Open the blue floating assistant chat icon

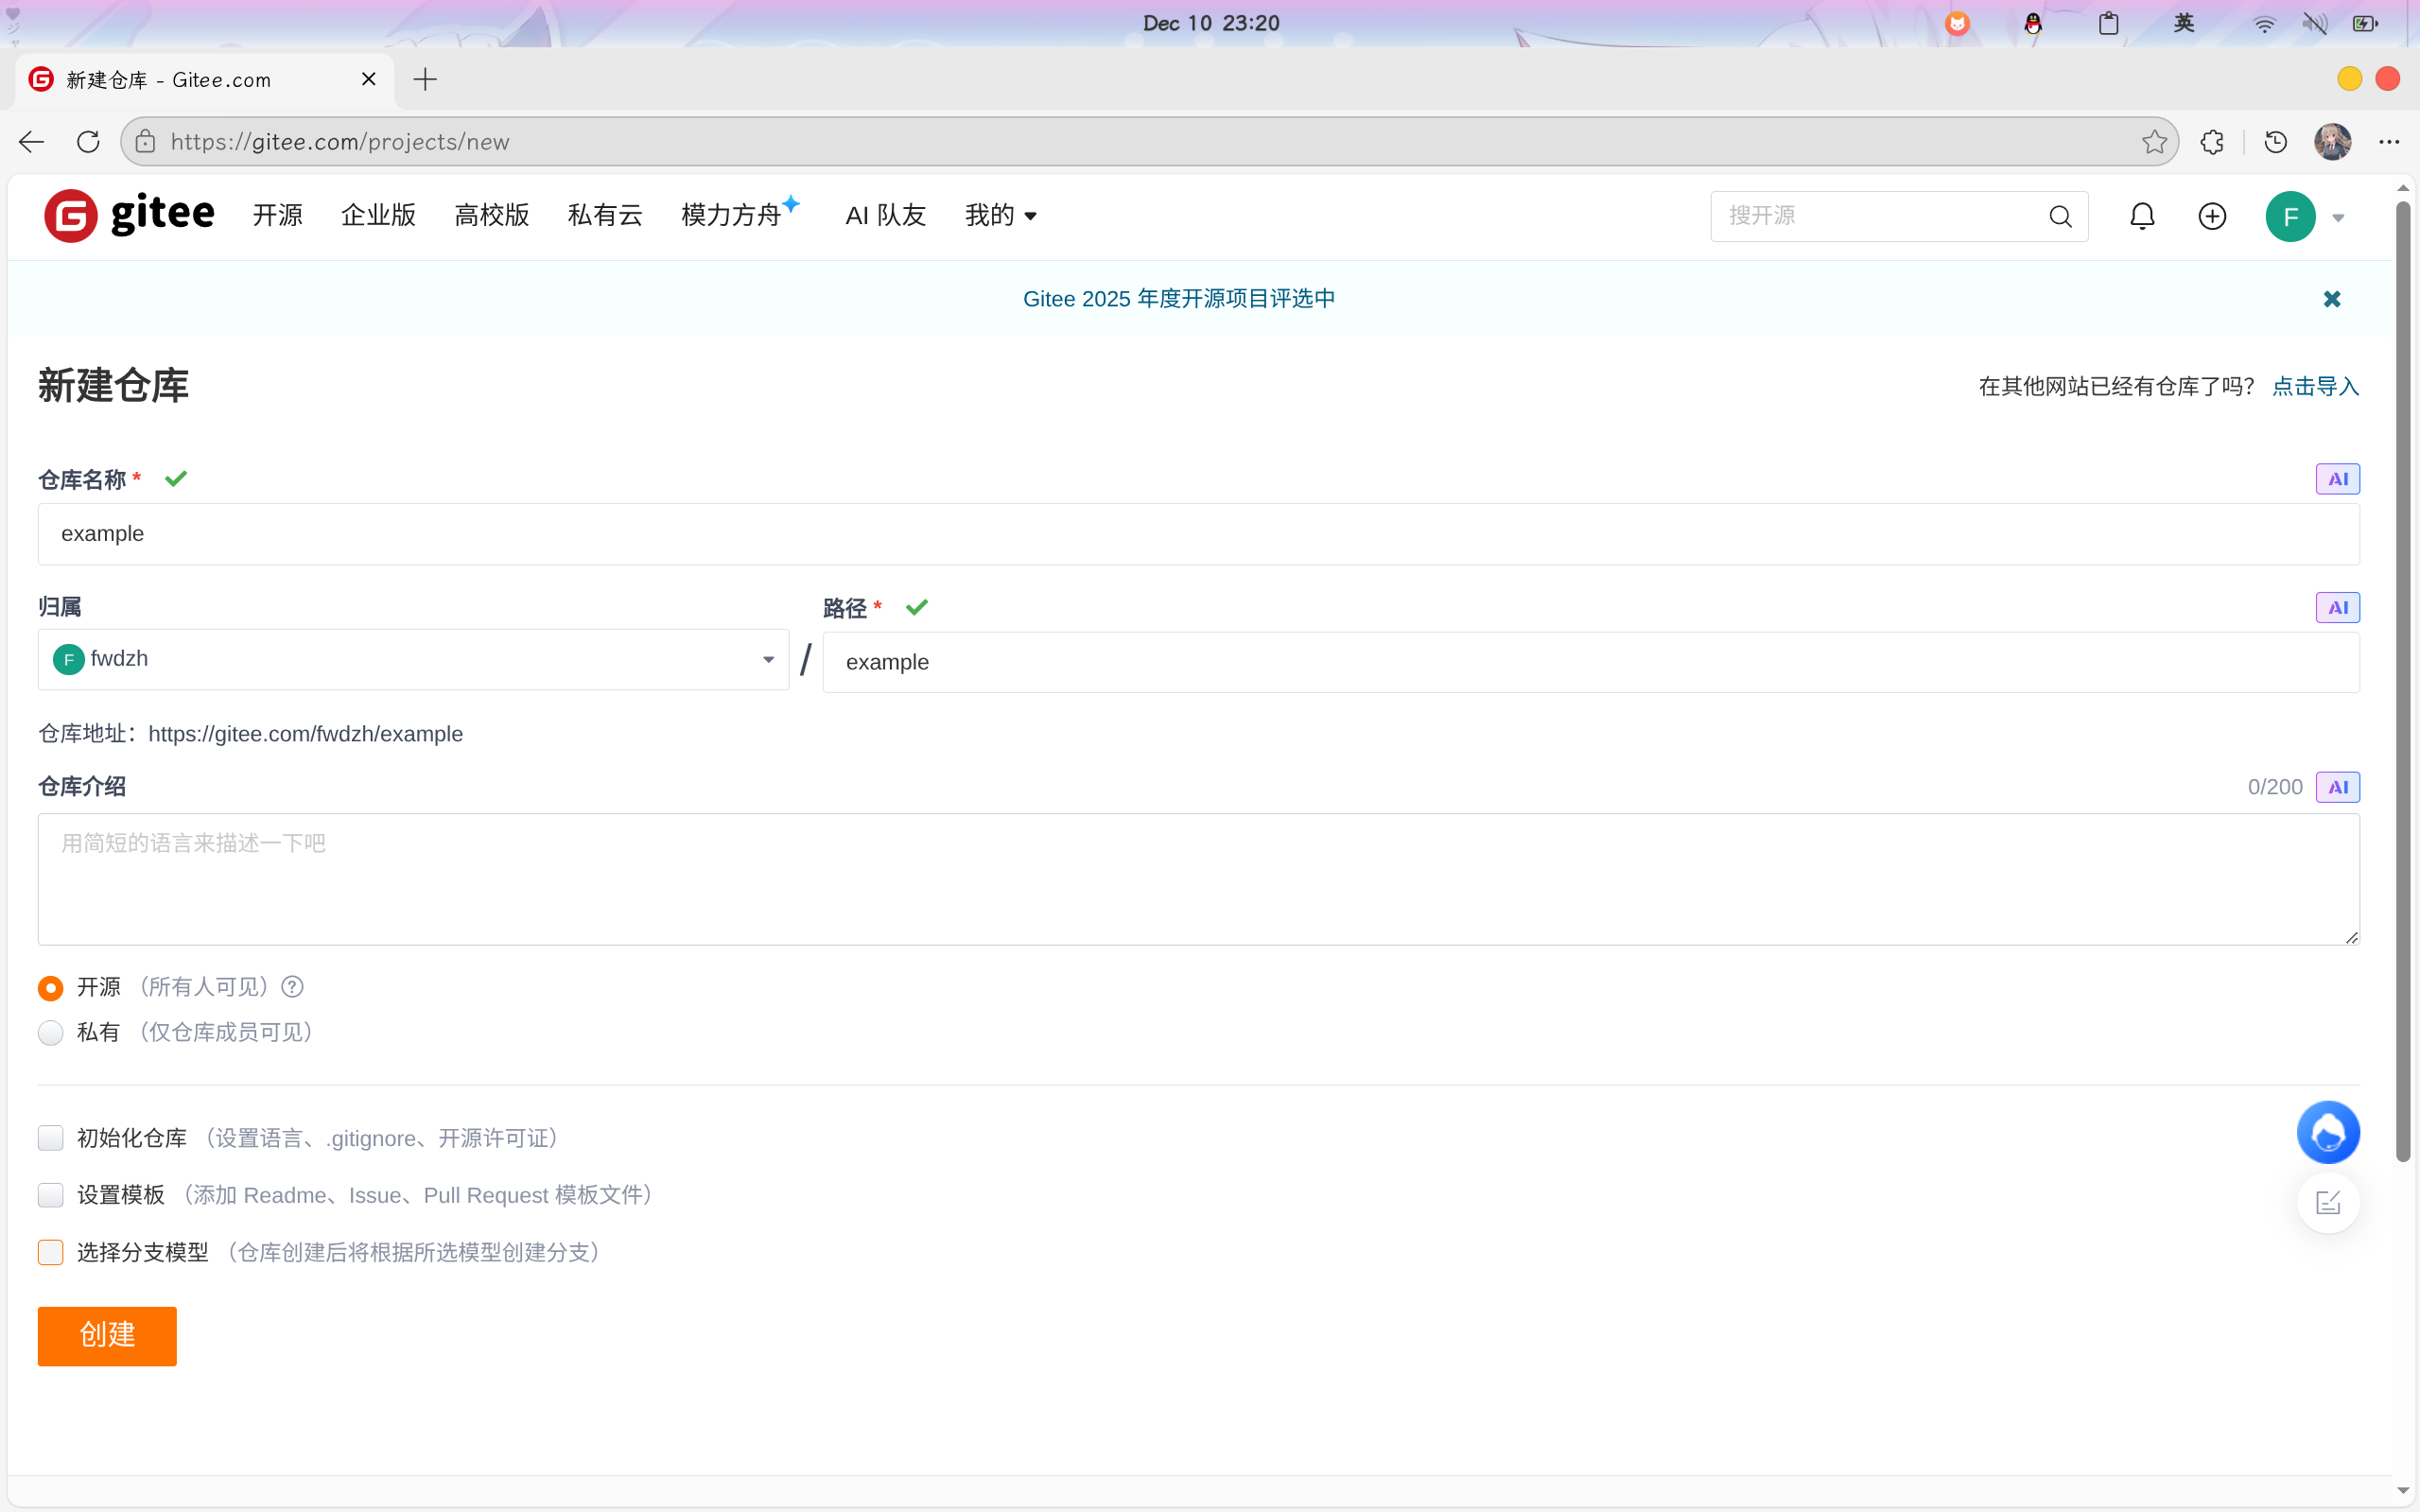(2328, 1132)
